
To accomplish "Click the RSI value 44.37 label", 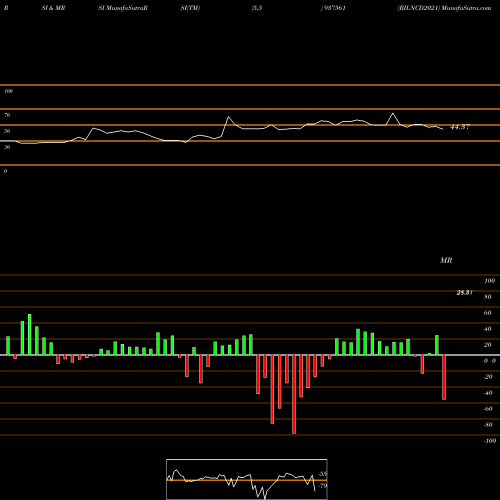I will tap(460, 127).
